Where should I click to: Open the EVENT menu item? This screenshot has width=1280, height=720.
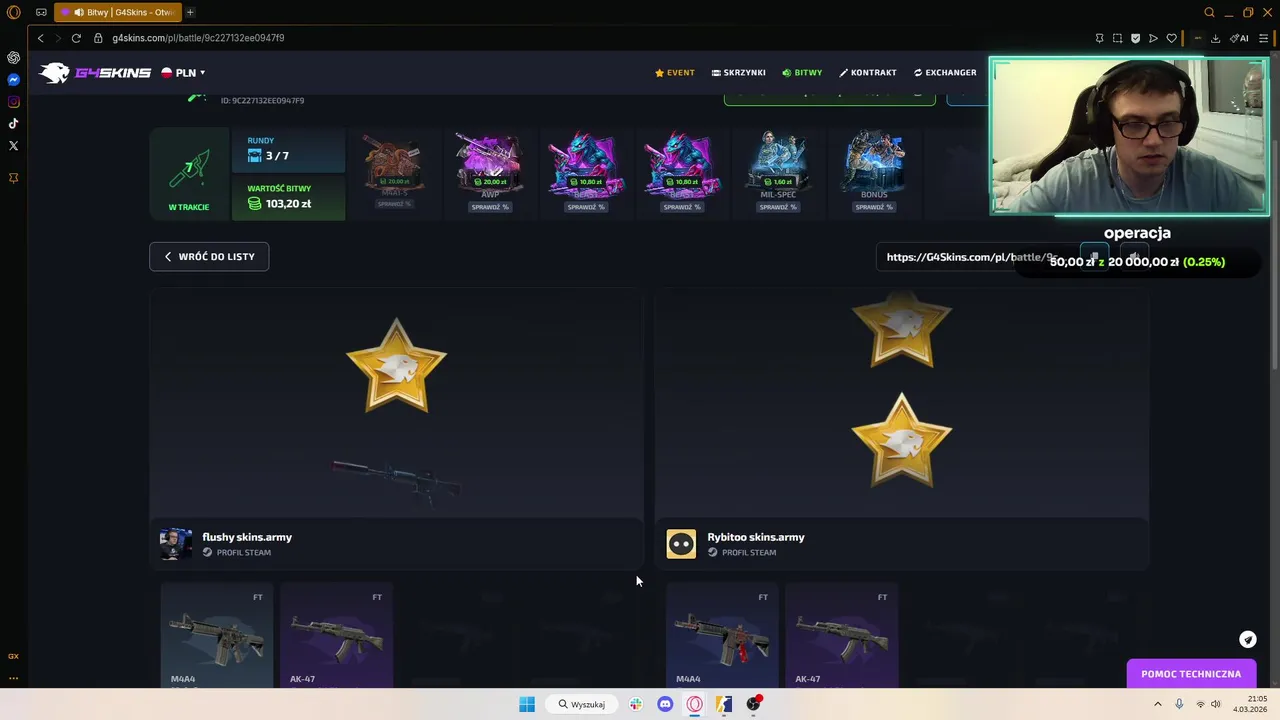point(675,73)
